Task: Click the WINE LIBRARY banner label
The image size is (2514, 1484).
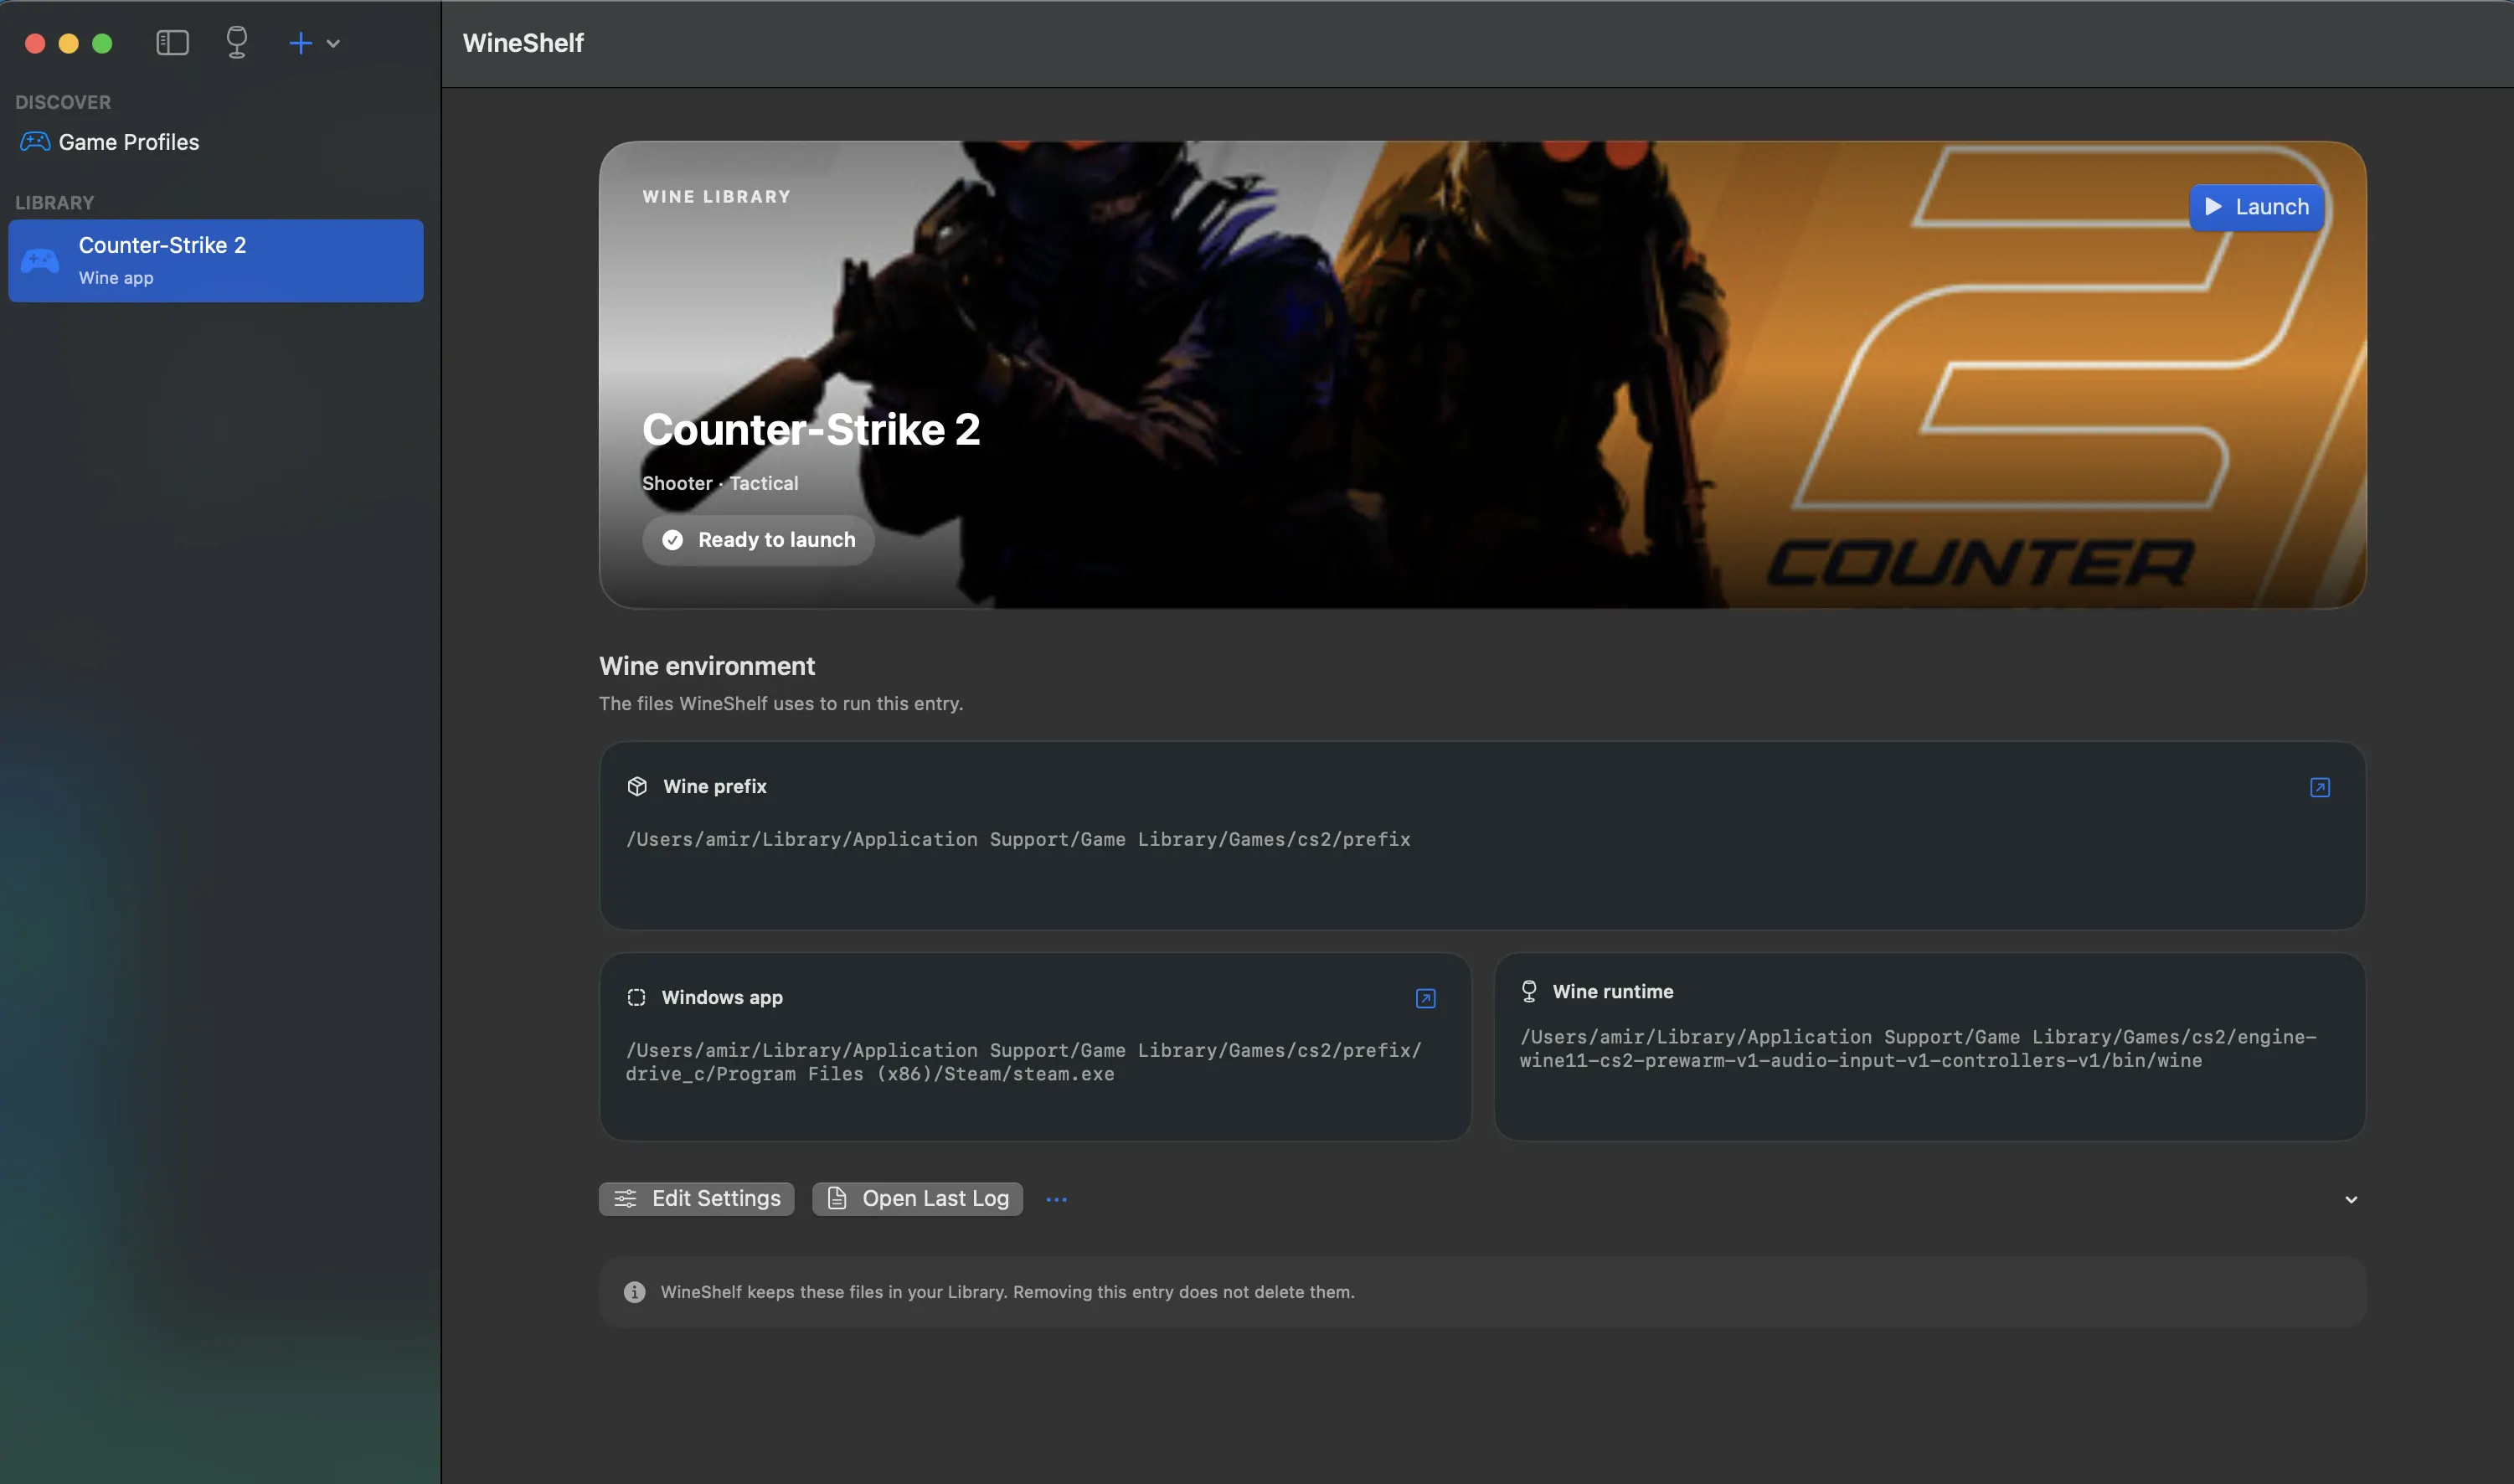Action: coord(716,197)
